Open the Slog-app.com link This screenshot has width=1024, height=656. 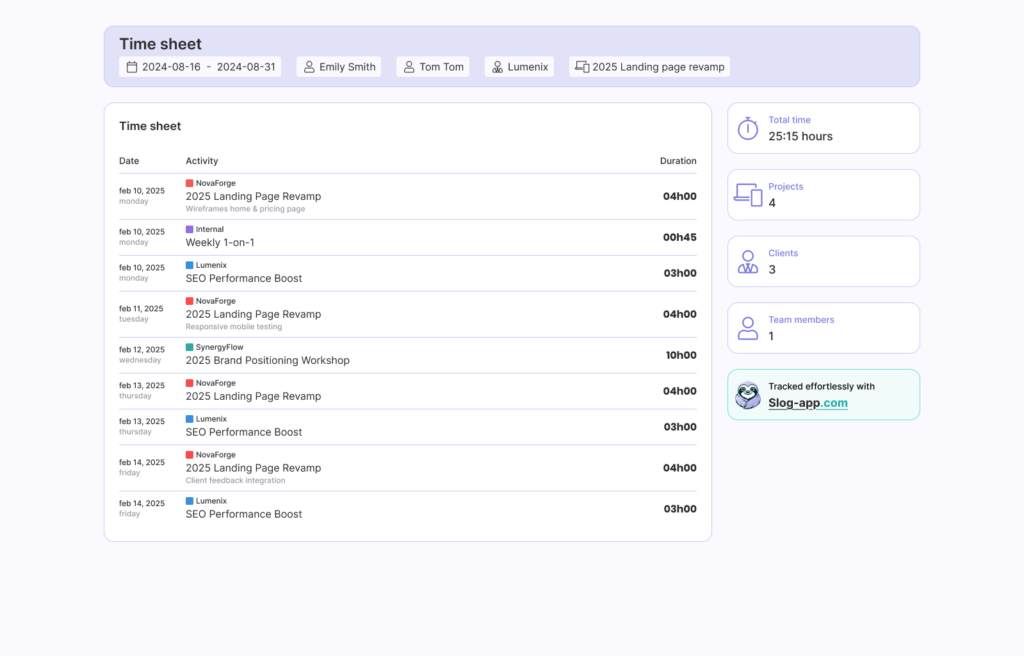click(808, 404)
